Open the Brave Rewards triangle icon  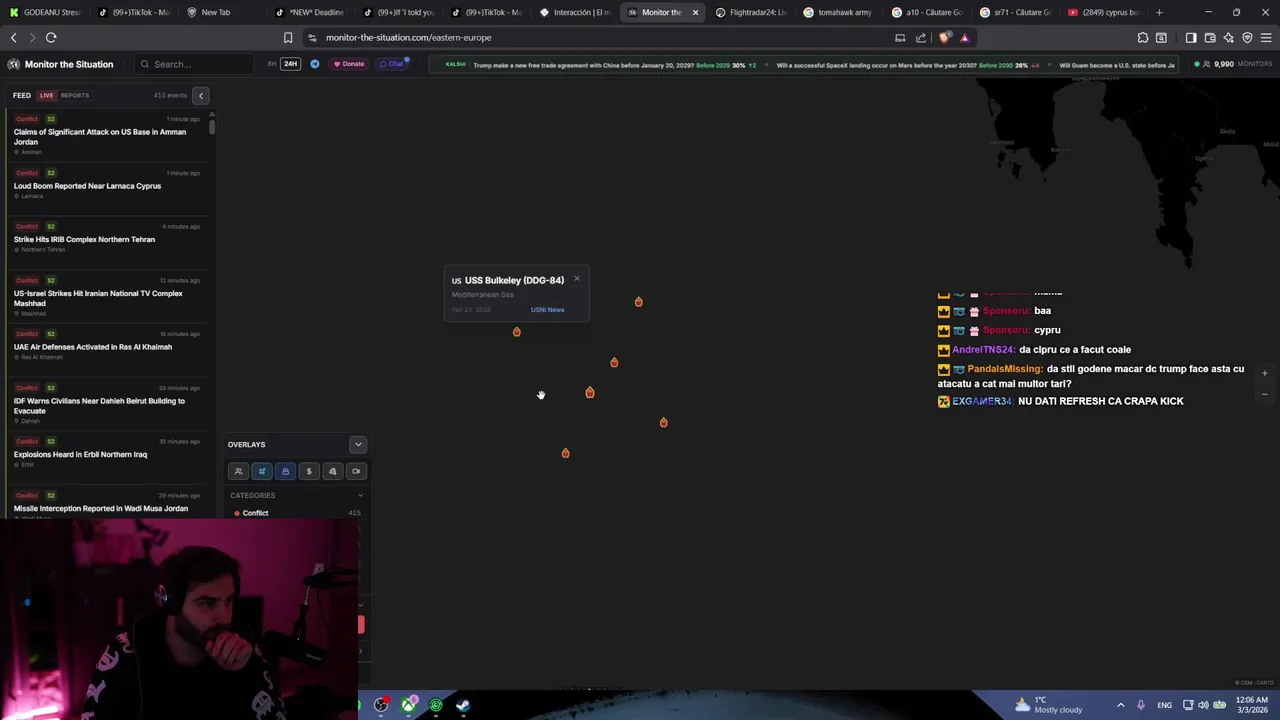click(964, 38)
